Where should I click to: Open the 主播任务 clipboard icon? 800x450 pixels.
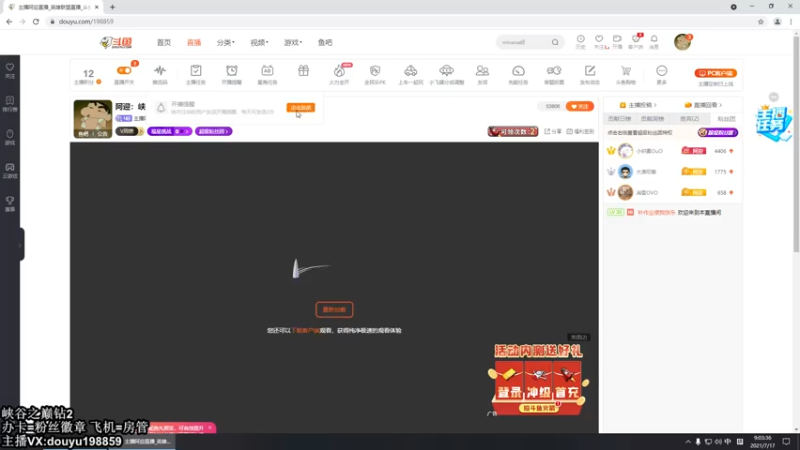click(196, 71)
